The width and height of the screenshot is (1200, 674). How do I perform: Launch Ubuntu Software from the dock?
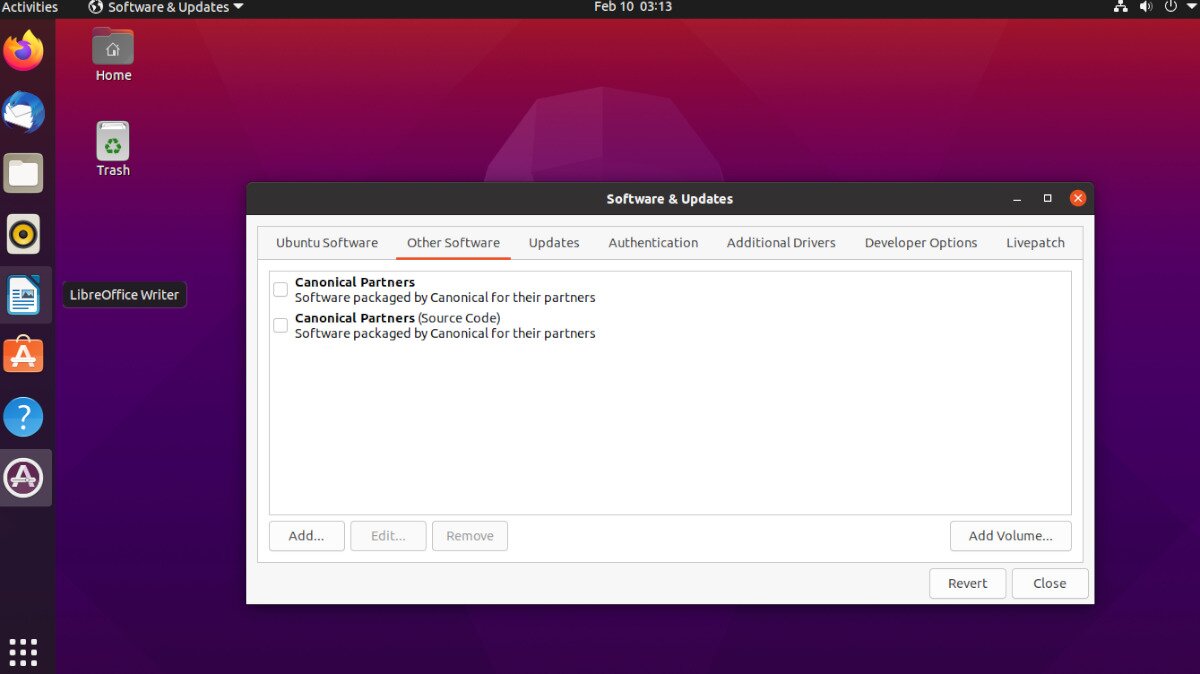pos(24,354)
